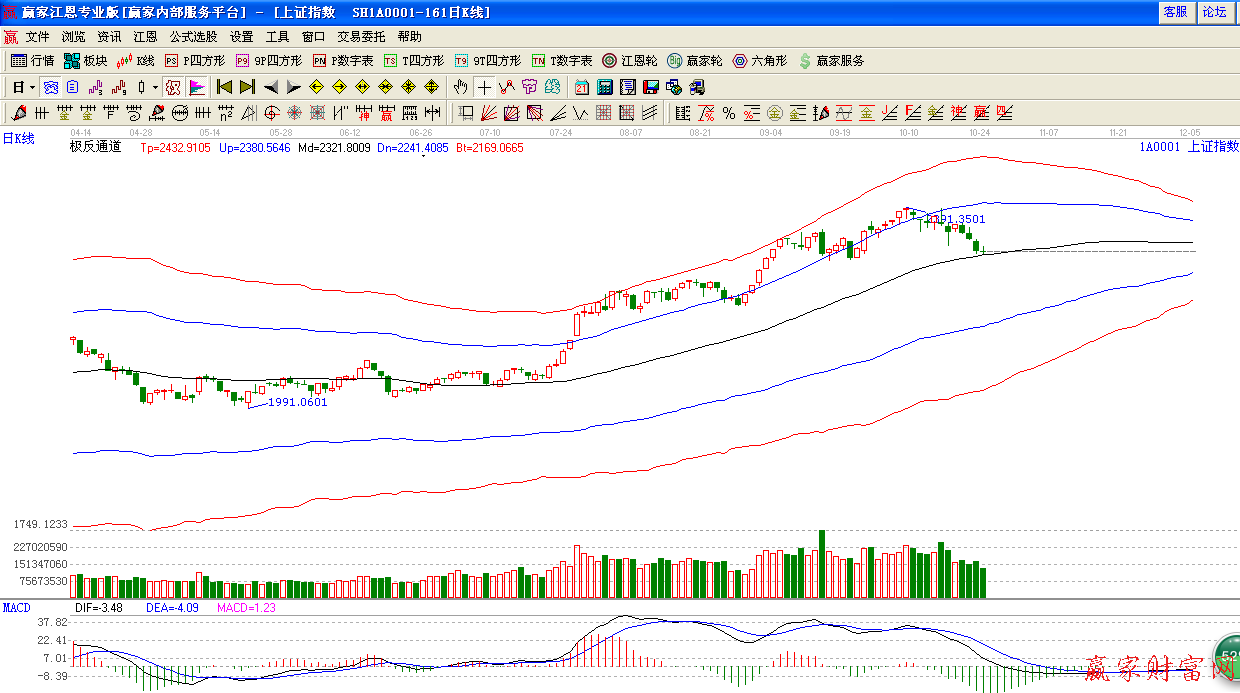Image resolution: width=1240 pixels, height=693 pixels.
Task: Jump to first bar with skip-back arrow
Action: pyautogui.click(x=224, y=87)
